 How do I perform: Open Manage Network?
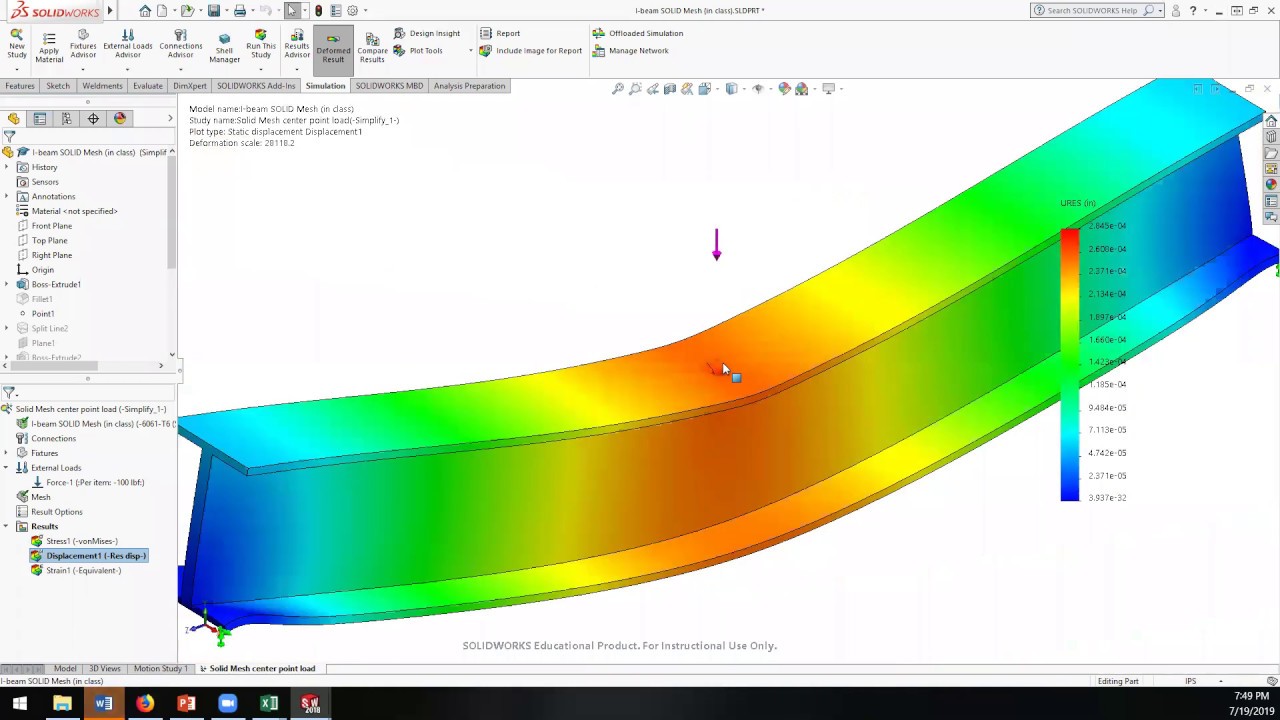pyautogui.click(x=631, y=50)
